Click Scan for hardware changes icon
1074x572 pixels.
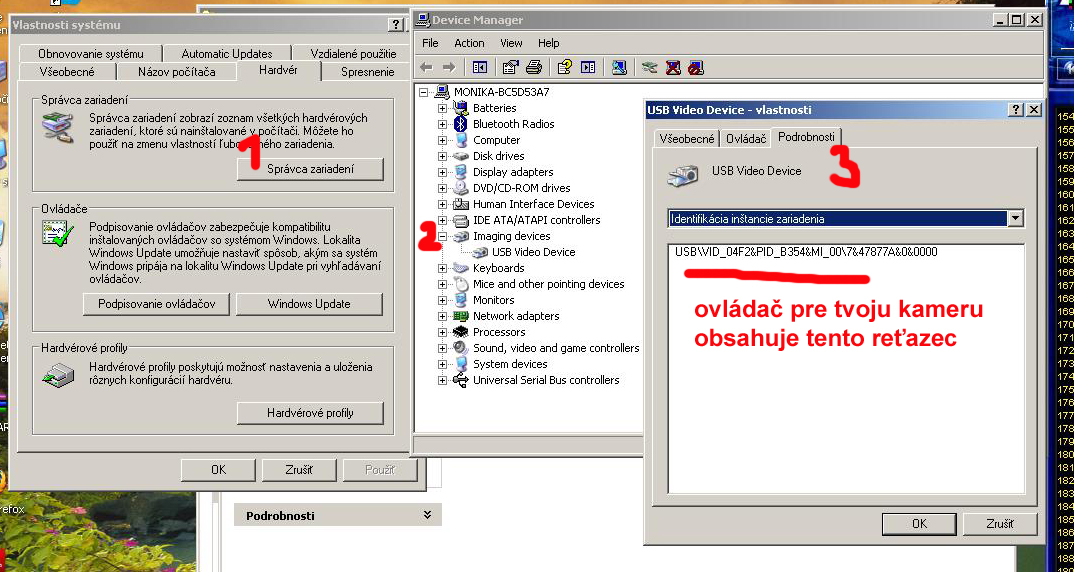[619, 67]
